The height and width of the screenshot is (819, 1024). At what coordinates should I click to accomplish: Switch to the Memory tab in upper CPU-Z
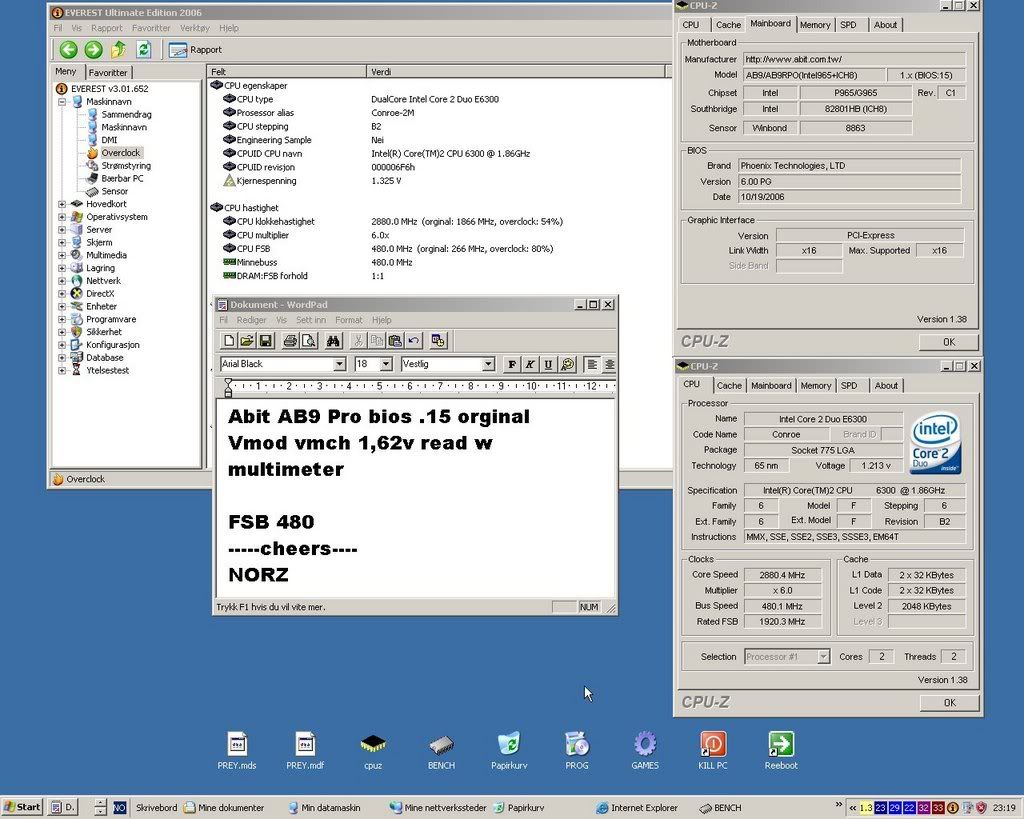(x=814, y=25)
